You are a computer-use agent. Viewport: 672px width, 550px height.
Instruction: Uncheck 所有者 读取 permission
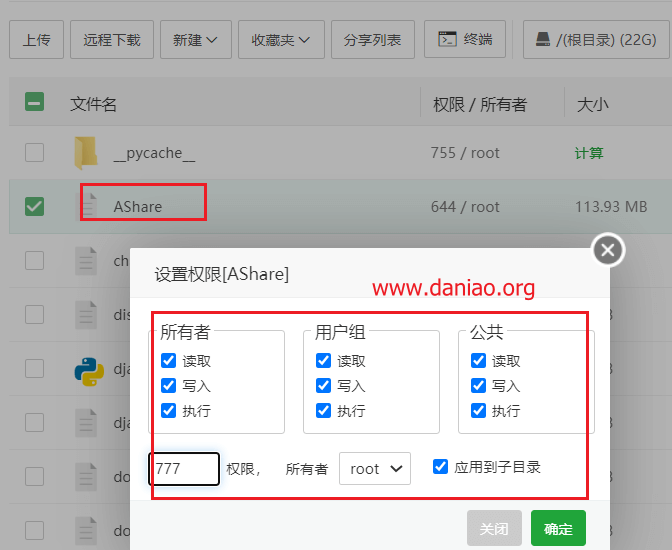coord(168,361)
